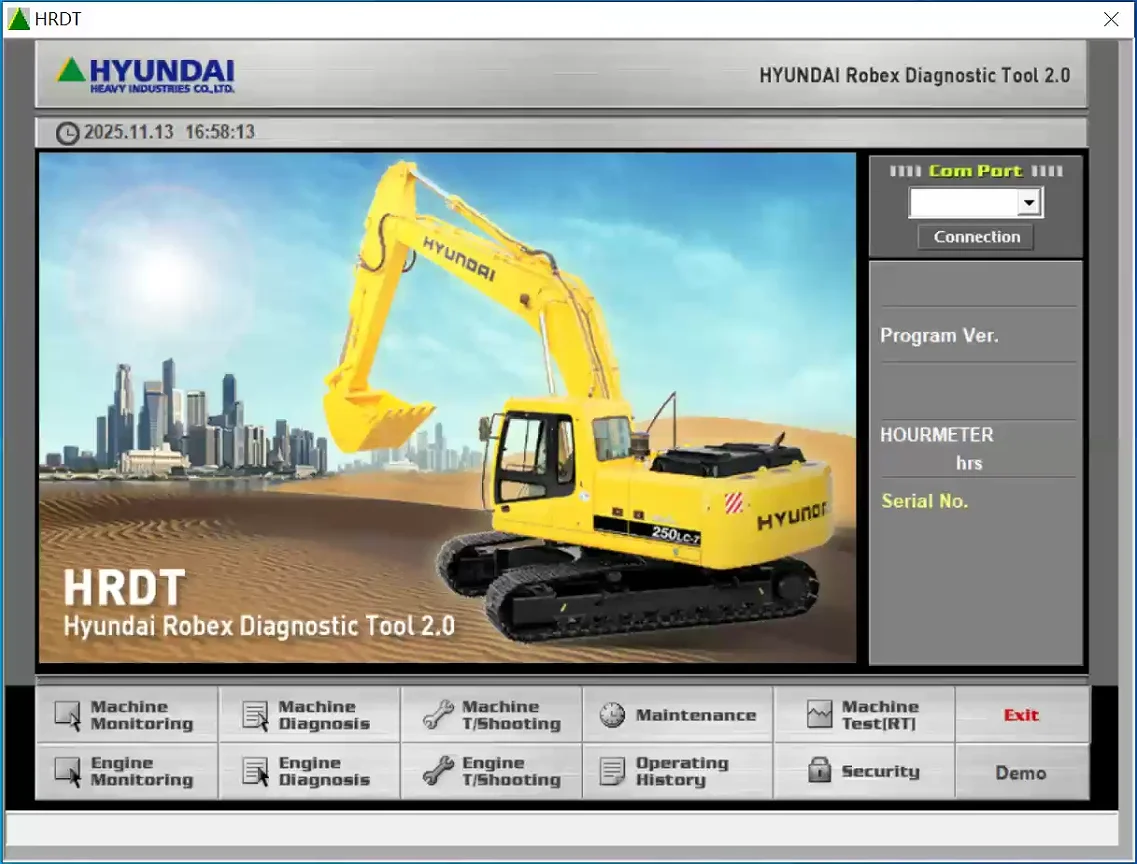Click the Machine Test(RT) graph icon
Viewport: 1137px width, 864px height.
point(819,715)
